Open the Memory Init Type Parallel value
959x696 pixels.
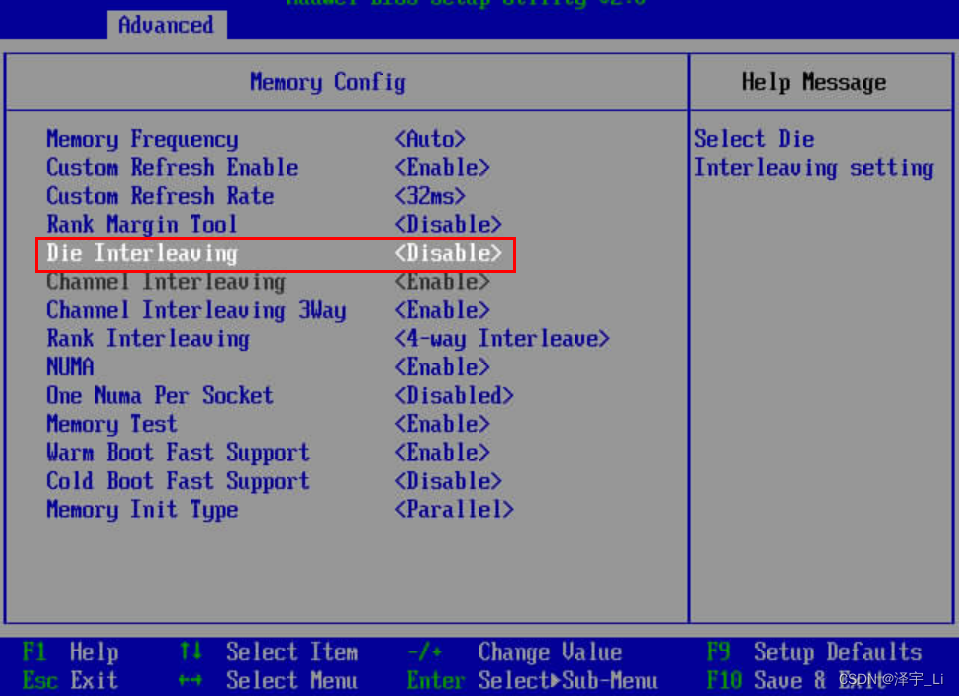click(x=454, y=509)
